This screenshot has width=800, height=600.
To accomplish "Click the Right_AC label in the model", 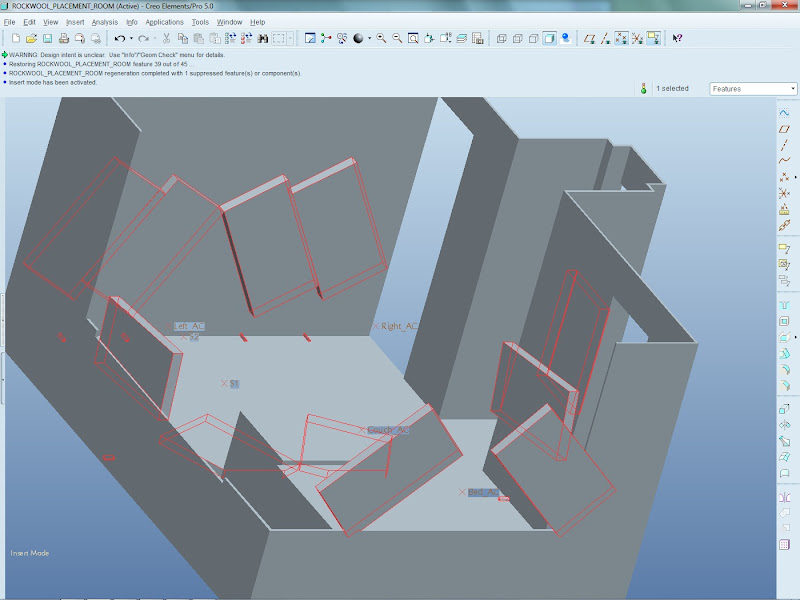I will point(398,326).
